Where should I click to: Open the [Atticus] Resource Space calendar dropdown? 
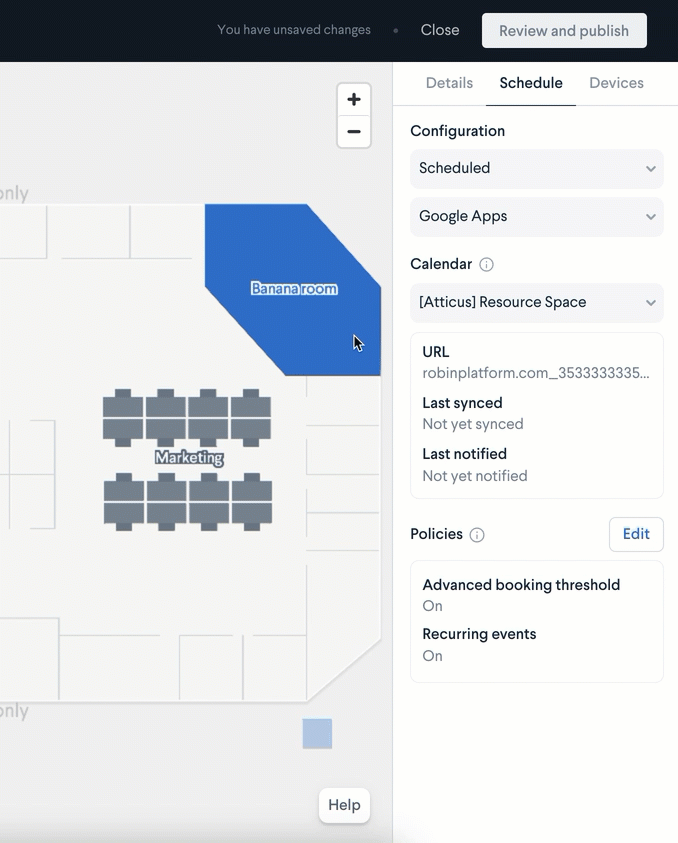(x=536, y=302)
